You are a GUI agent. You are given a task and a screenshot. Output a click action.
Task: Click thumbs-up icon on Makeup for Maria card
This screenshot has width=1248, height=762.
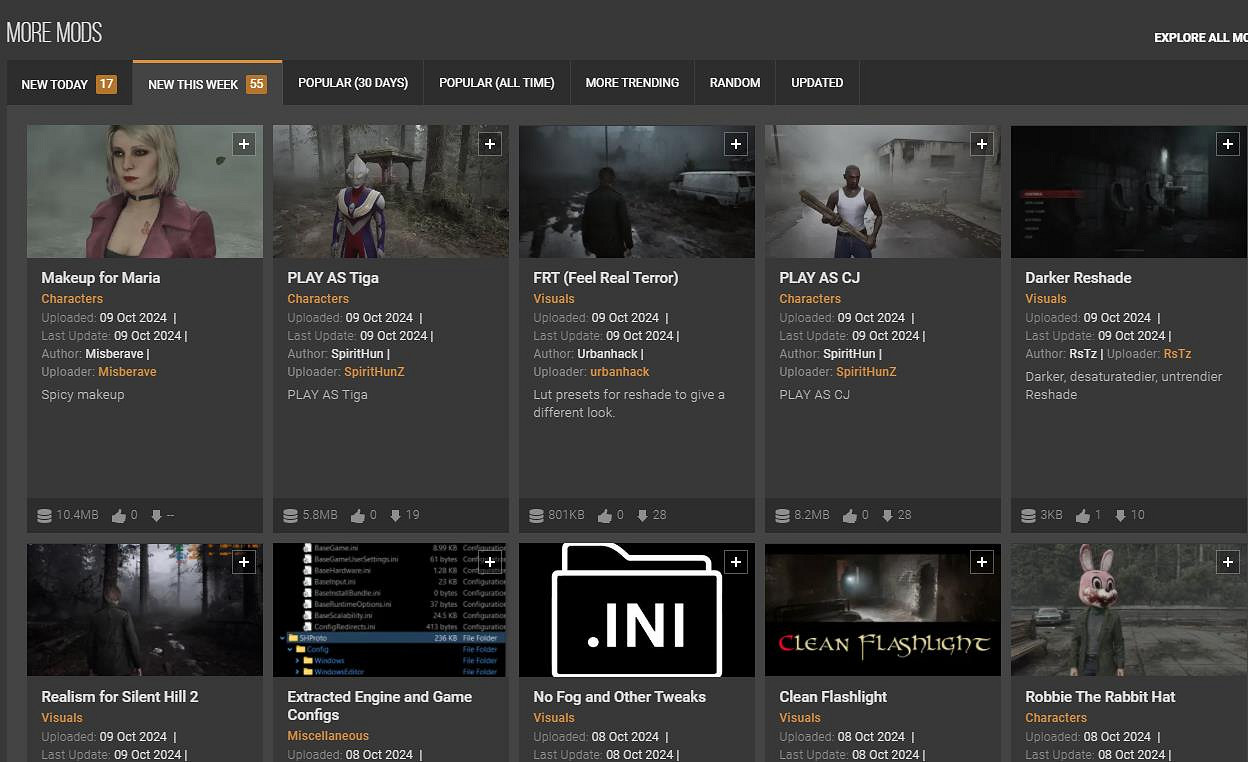click(x=119, y=516)
